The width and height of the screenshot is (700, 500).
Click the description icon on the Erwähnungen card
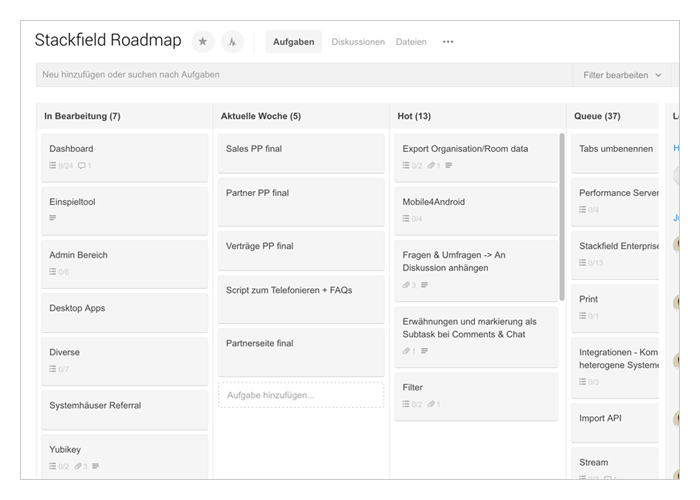[424, 351]
